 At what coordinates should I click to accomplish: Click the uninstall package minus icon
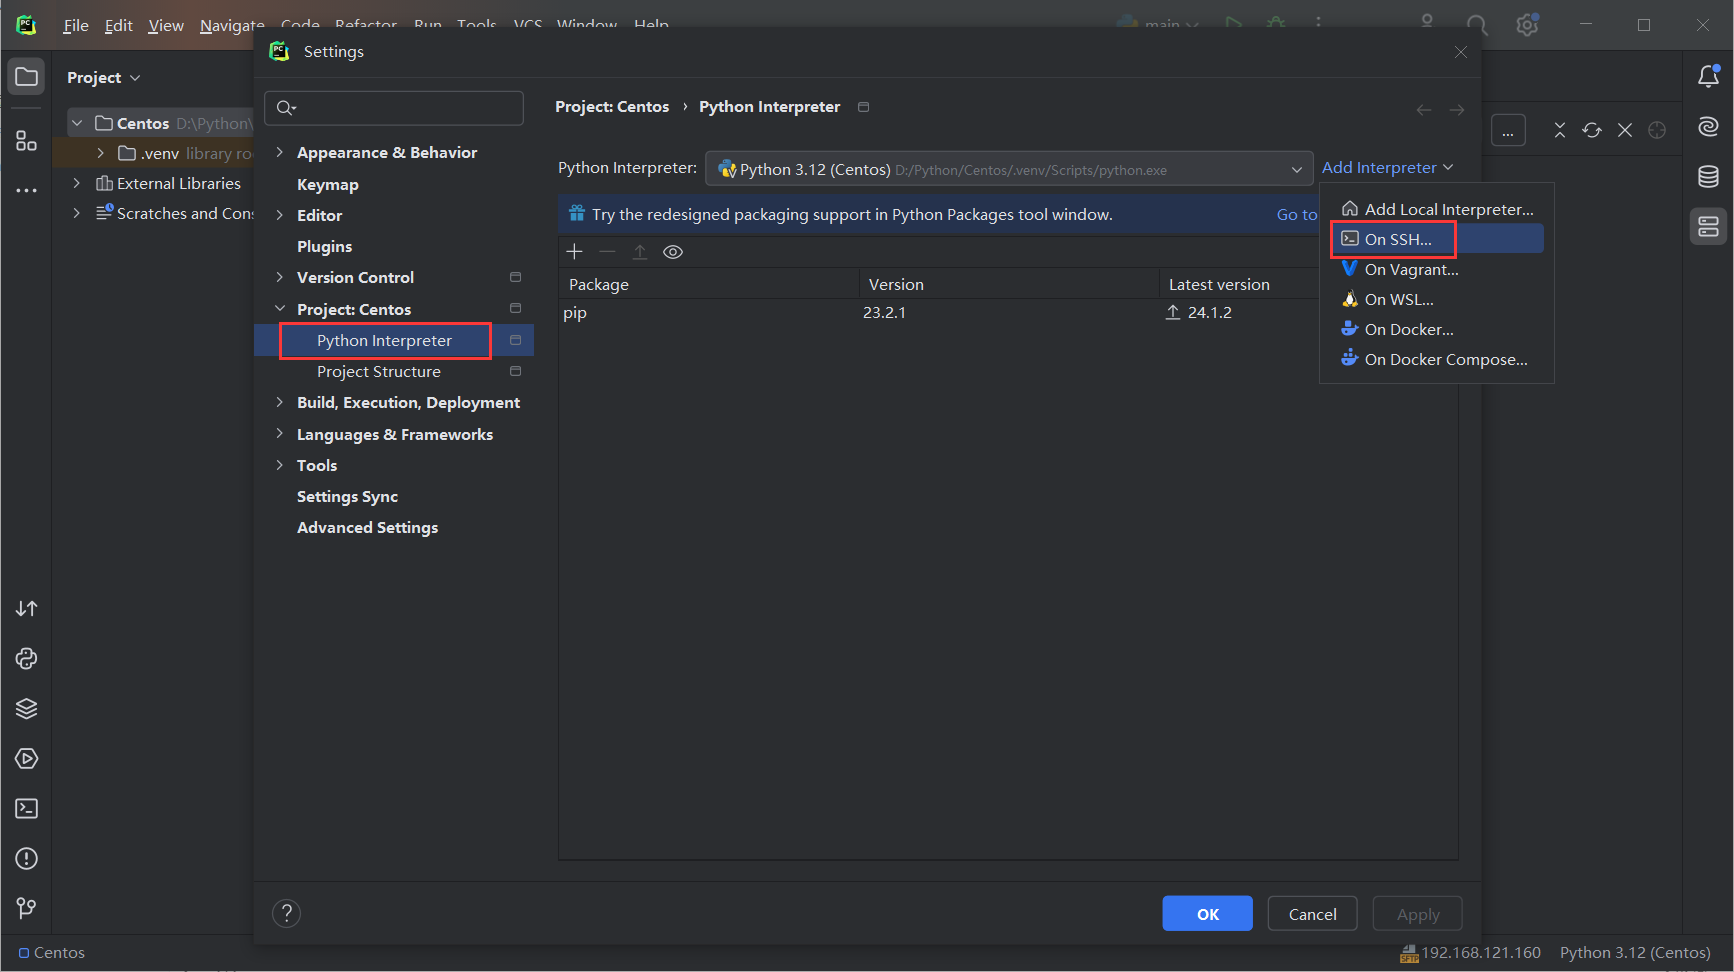click(608, 252)
